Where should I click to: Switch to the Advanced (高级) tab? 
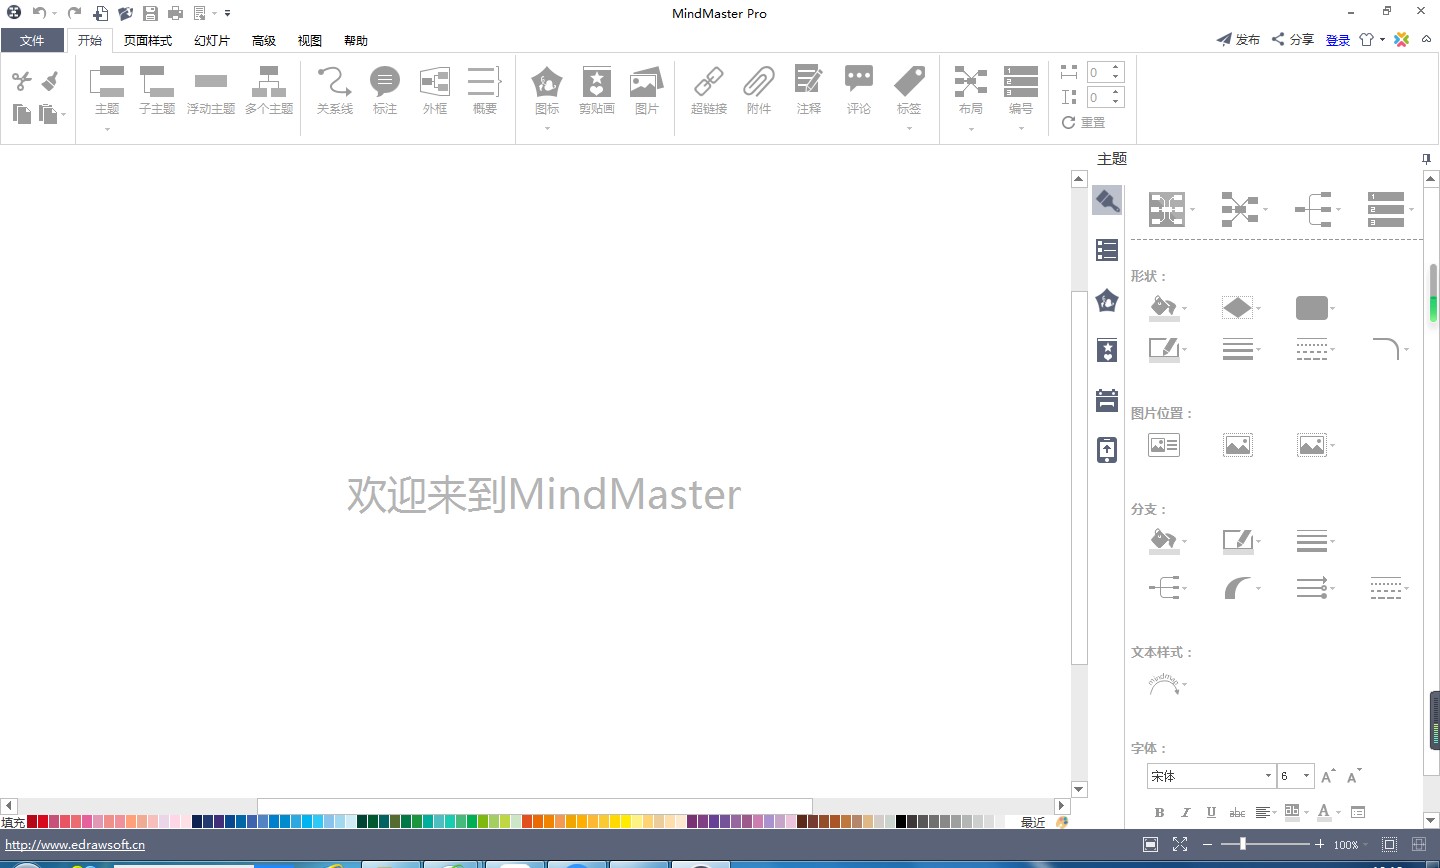tap(264, 40)
